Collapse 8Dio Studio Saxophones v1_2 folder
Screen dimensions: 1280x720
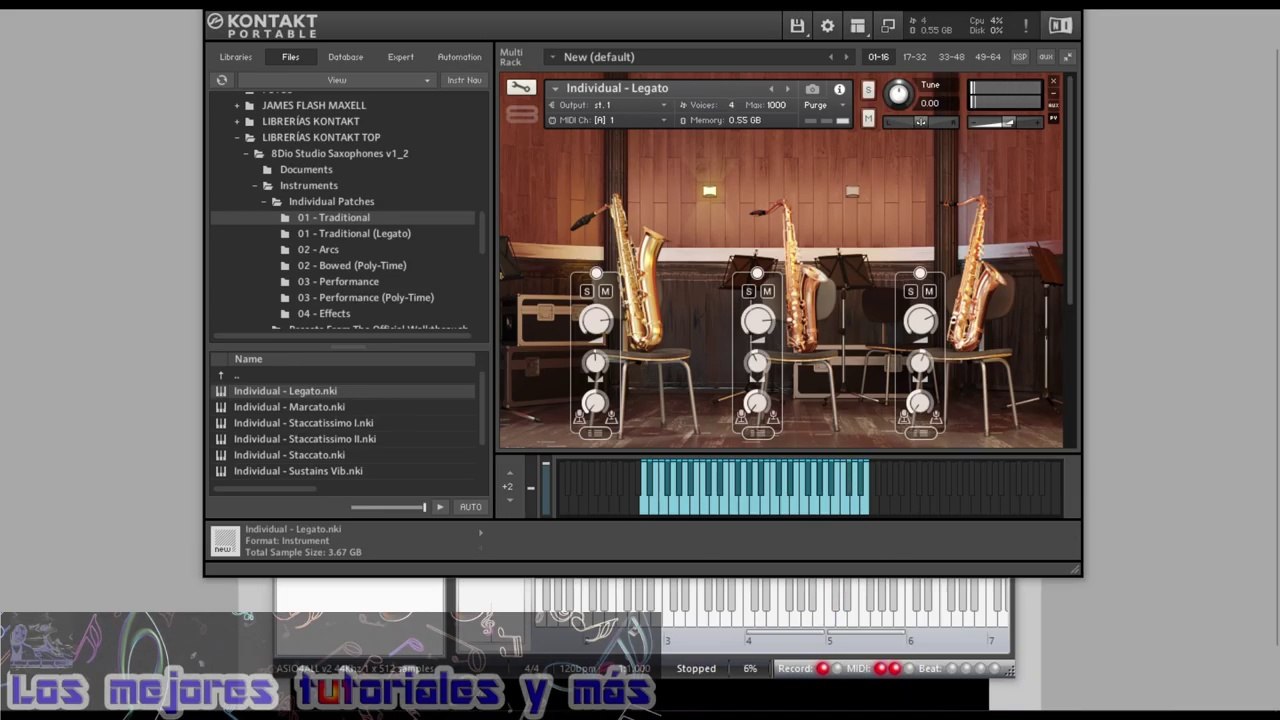(x=246, y=153)
